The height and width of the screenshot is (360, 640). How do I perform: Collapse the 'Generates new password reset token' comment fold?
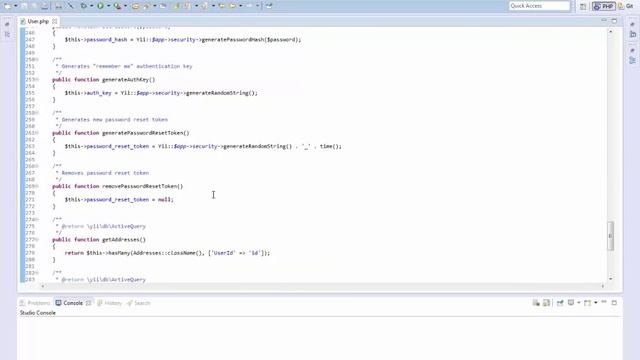(x=37, y=113)
